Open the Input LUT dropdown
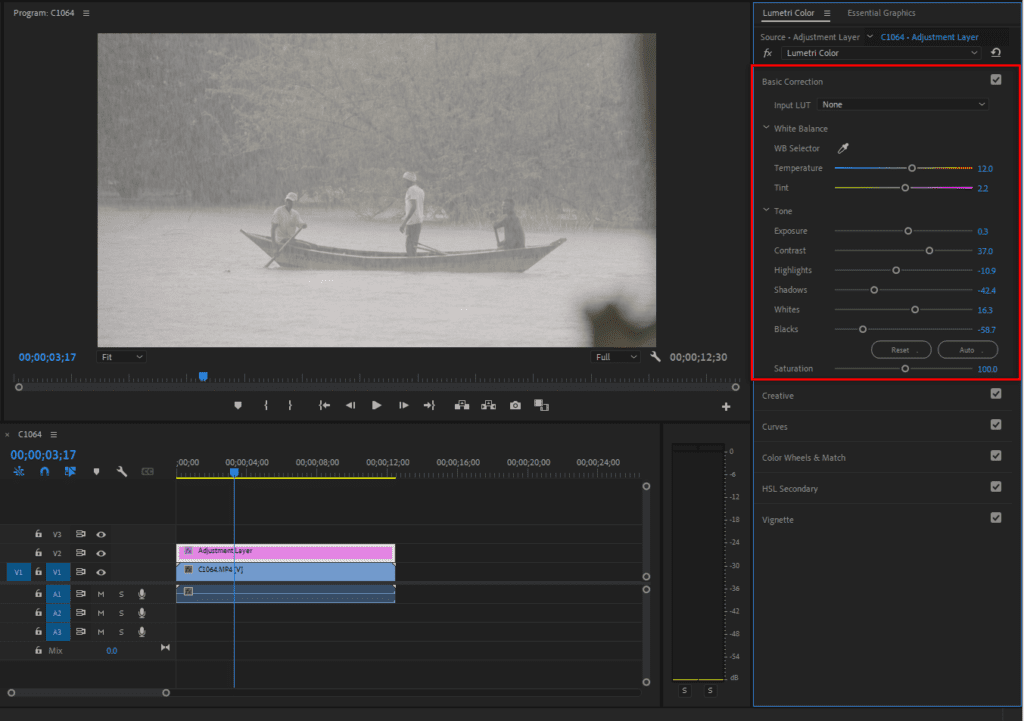The height and width of the screenshot is (721, 1024). point(902,104)
